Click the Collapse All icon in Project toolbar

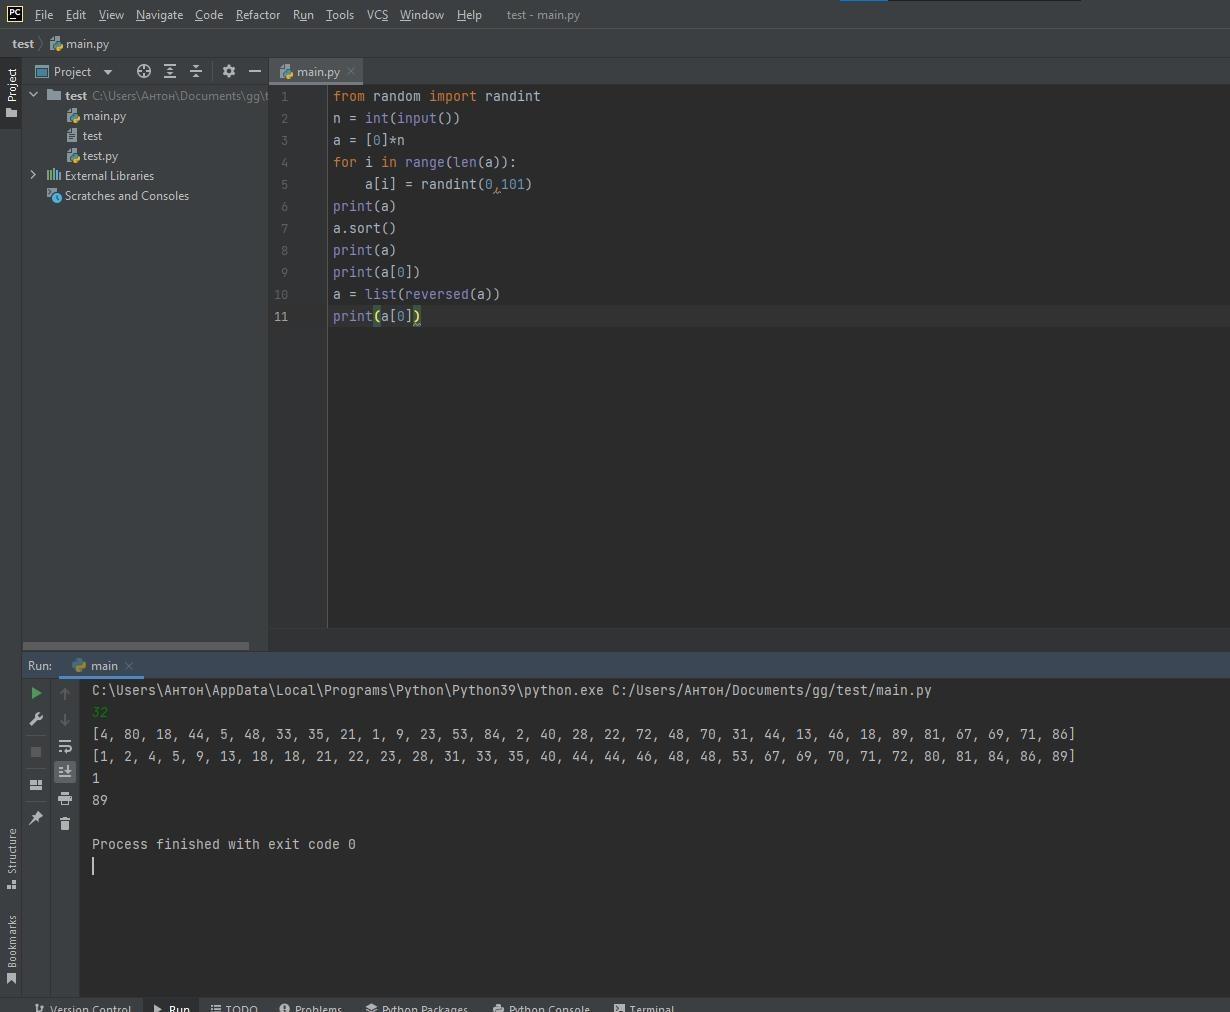[196, 71]
